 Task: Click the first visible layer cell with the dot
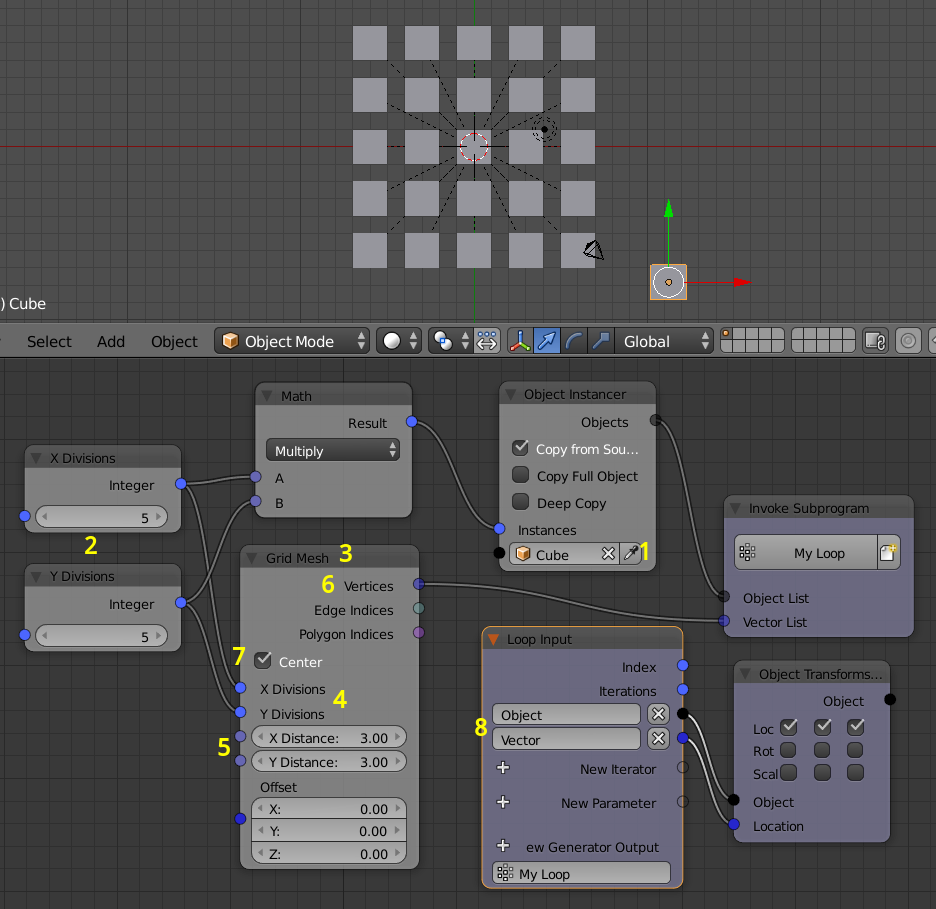point(726,334)
